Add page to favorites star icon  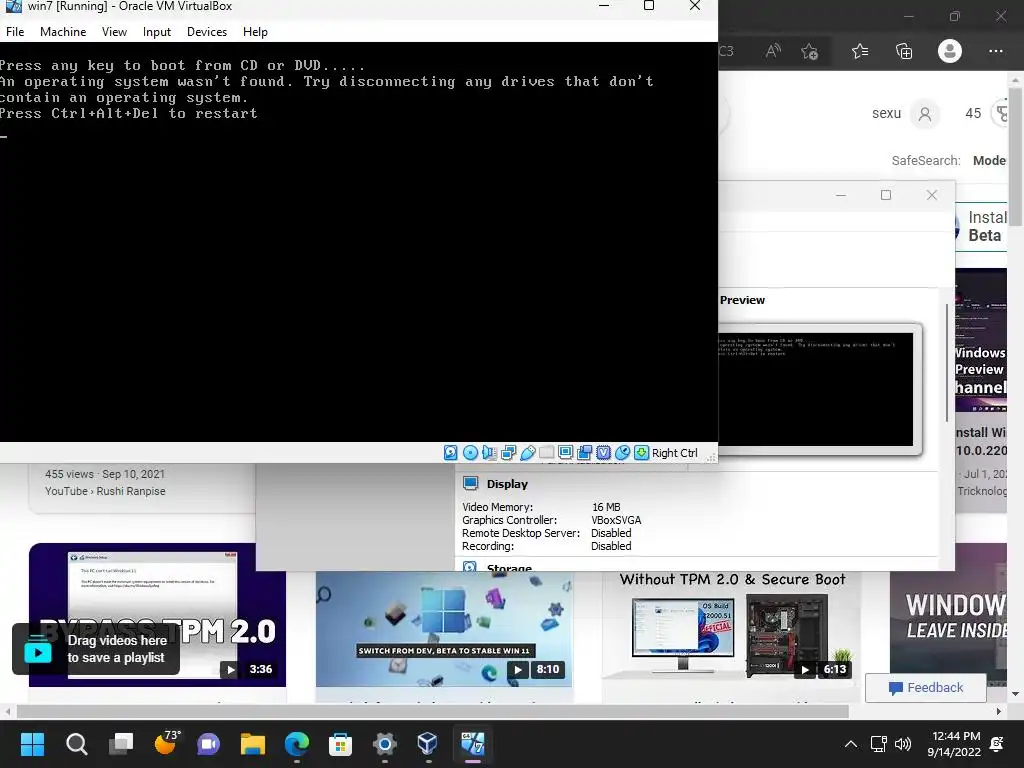pos(809,51)
